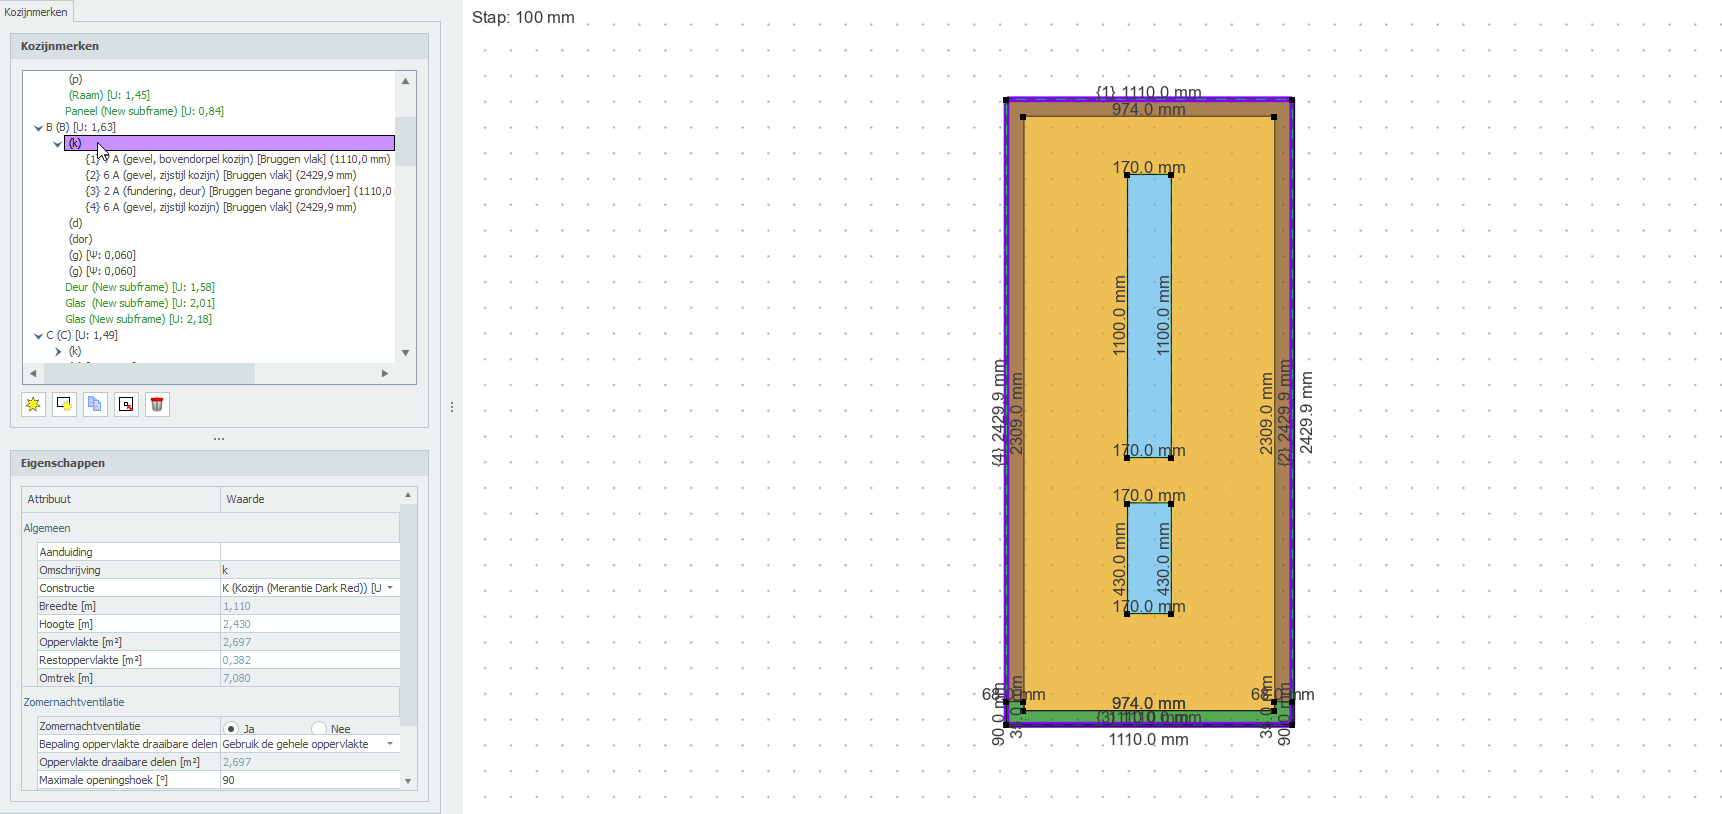Image resolution: width=1722 pixels, height=814 pixels.
Task: Open the Bepaling oppervlakte draaibare delen dropdown
Action: (390, 744)
